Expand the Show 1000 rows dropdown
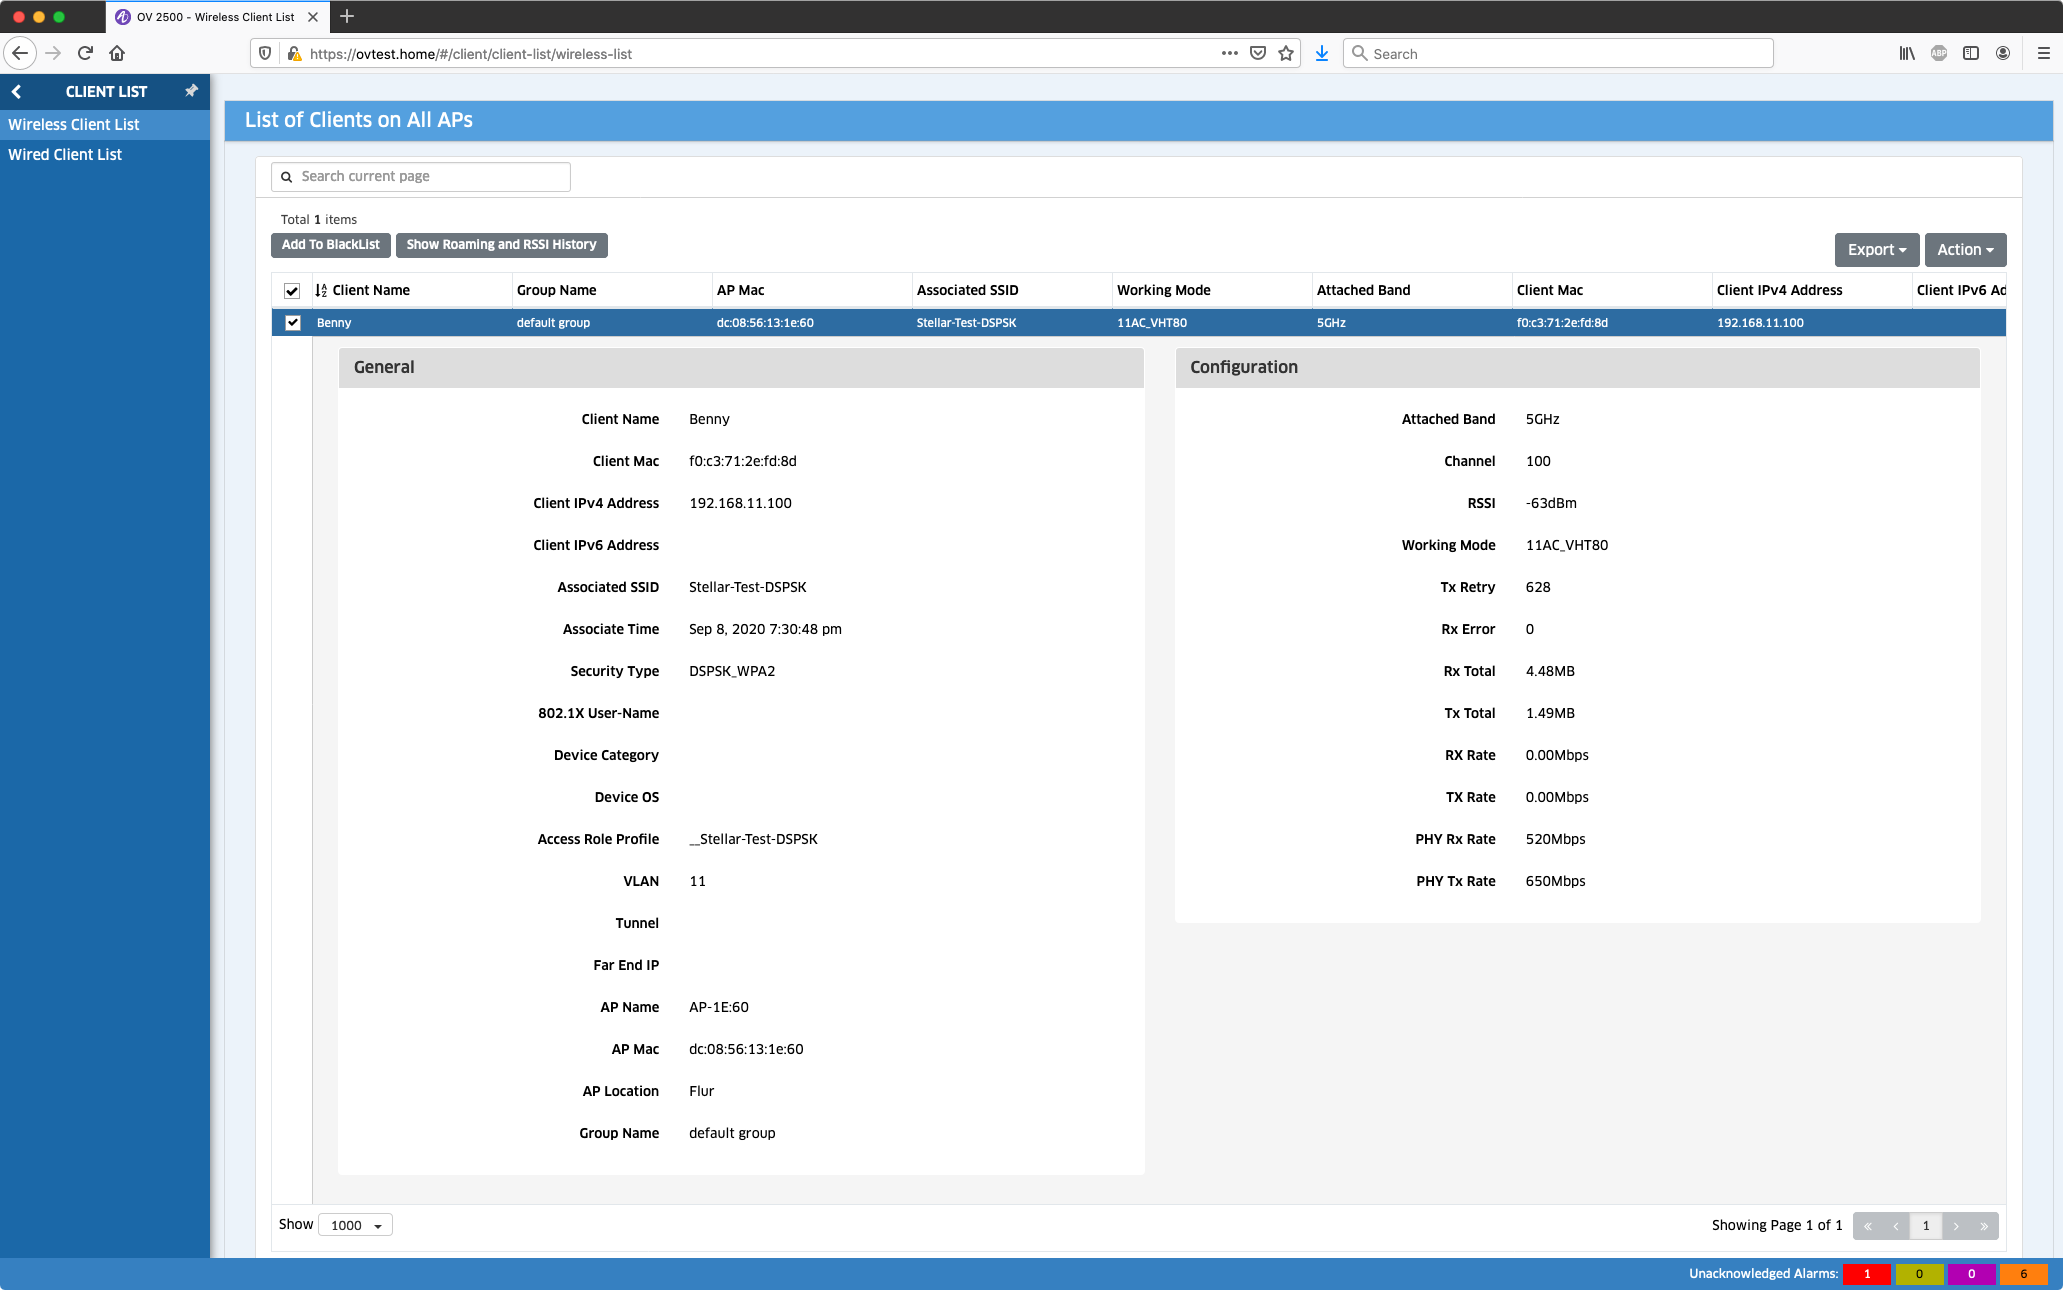 coord(355,1226)
